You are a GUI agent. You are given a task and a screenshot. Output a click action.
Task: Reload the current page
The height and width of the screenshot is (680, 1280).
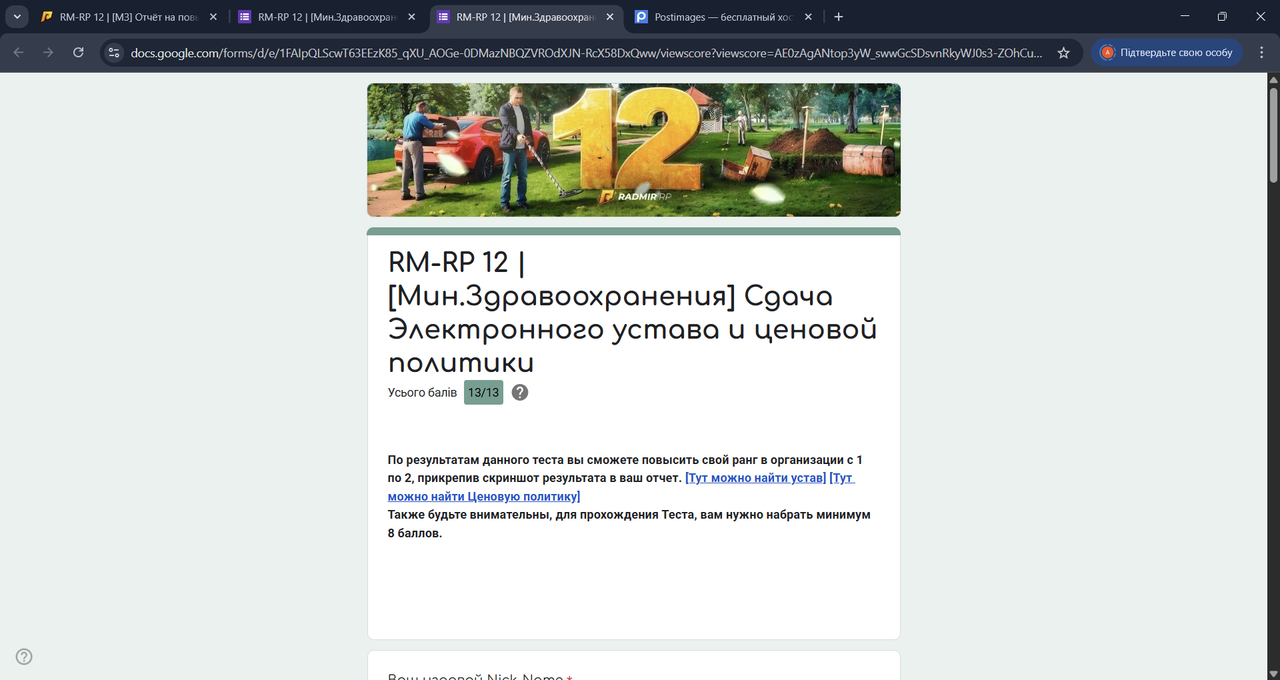point(78,52)
